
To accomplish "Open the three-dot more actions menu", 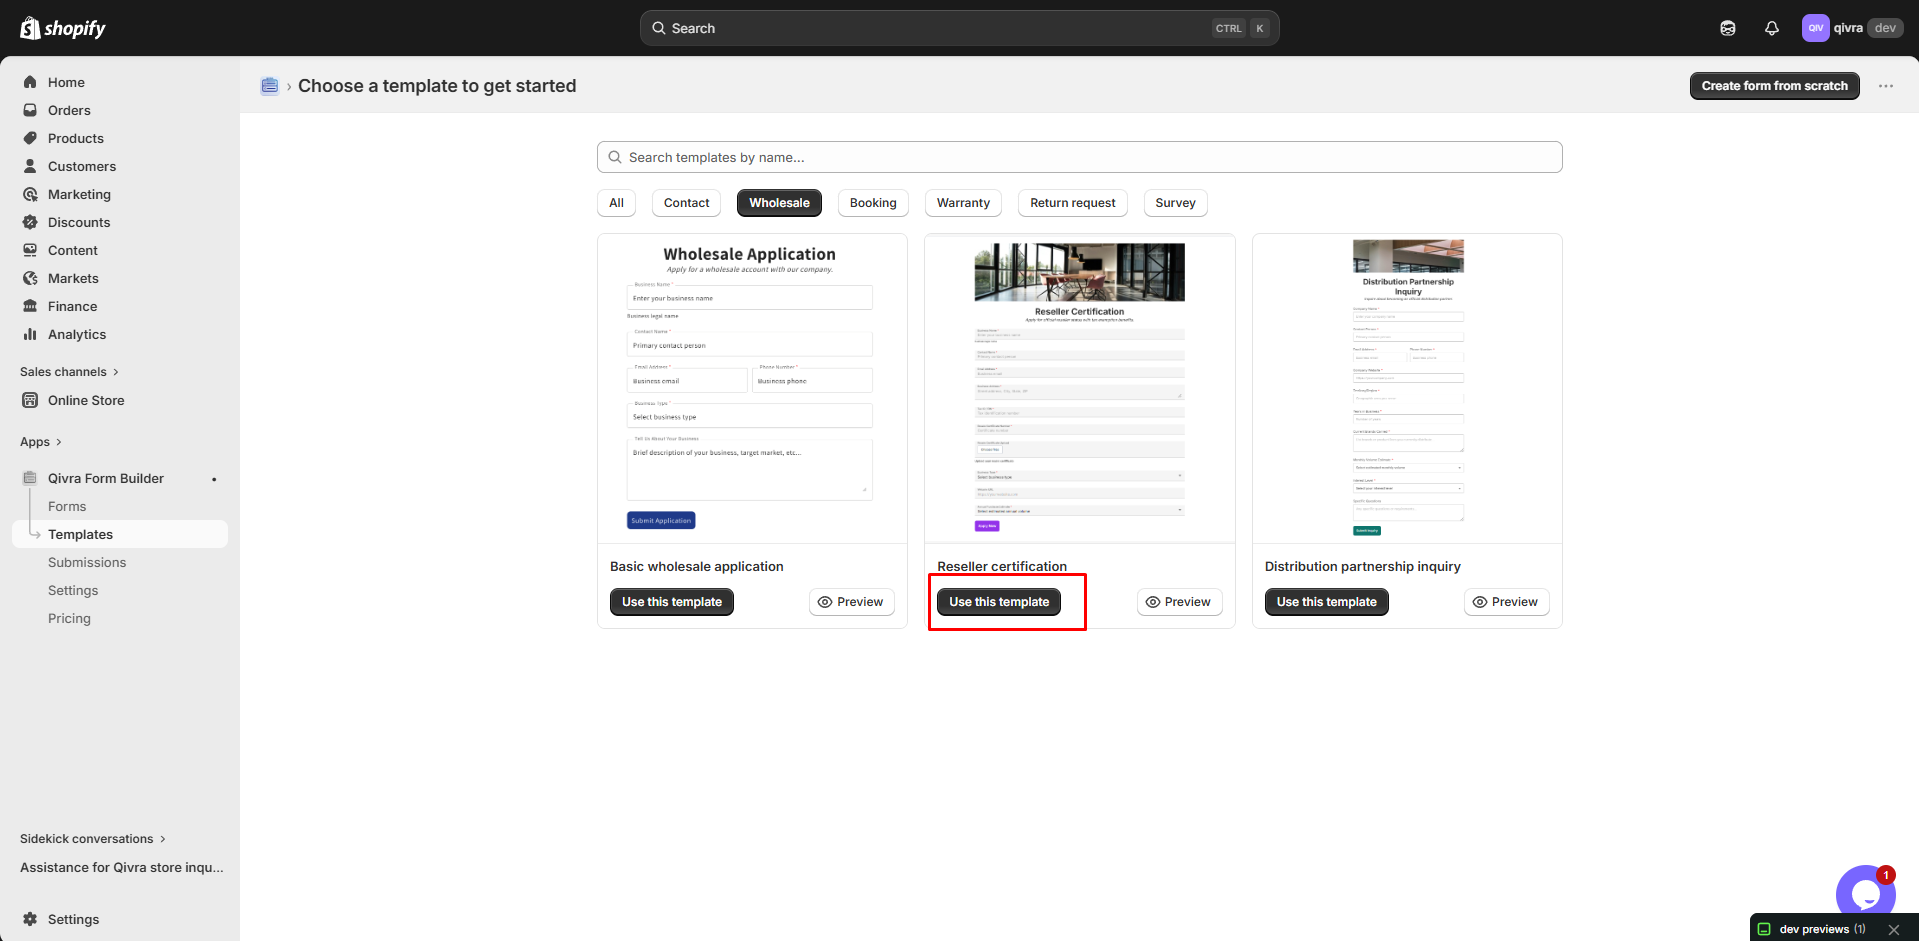I will pyautogui.click(x=1886, y=86).
